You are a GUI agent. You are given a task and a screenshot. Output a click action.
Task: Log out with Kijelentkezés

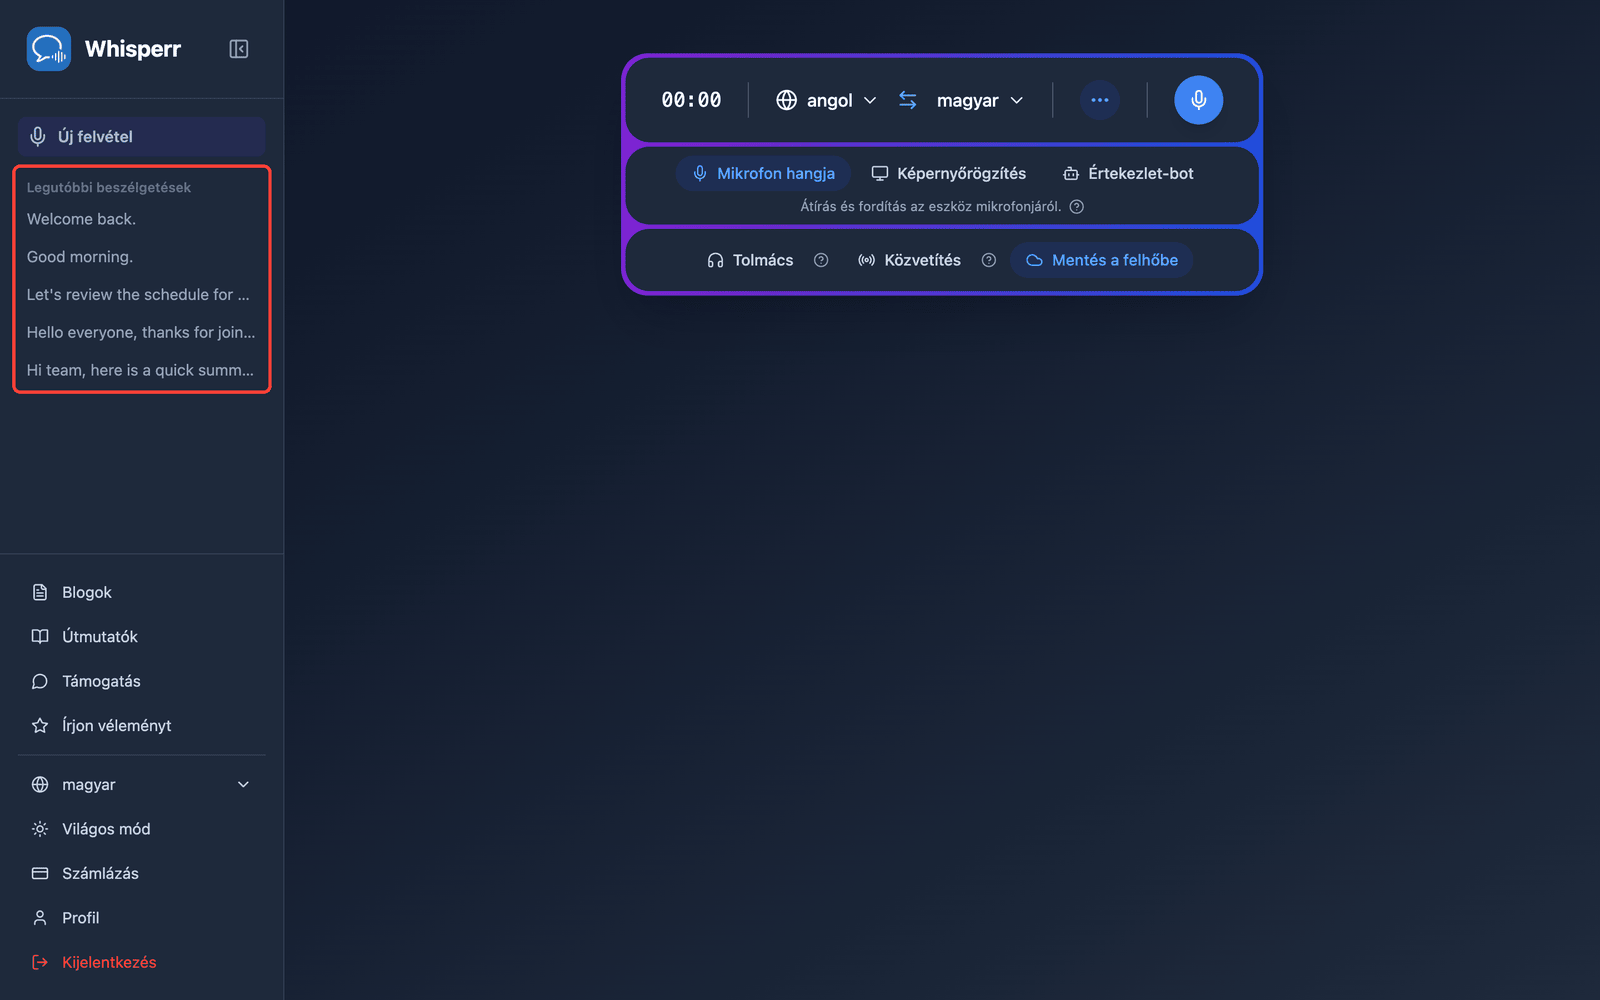[x=141, y=962]
